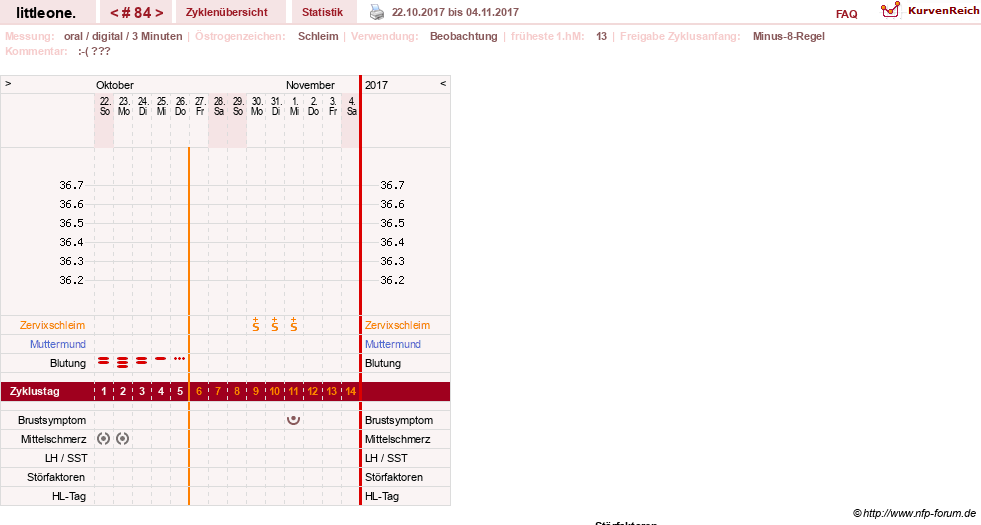Click the littleone. user name tab

[46, 12]
